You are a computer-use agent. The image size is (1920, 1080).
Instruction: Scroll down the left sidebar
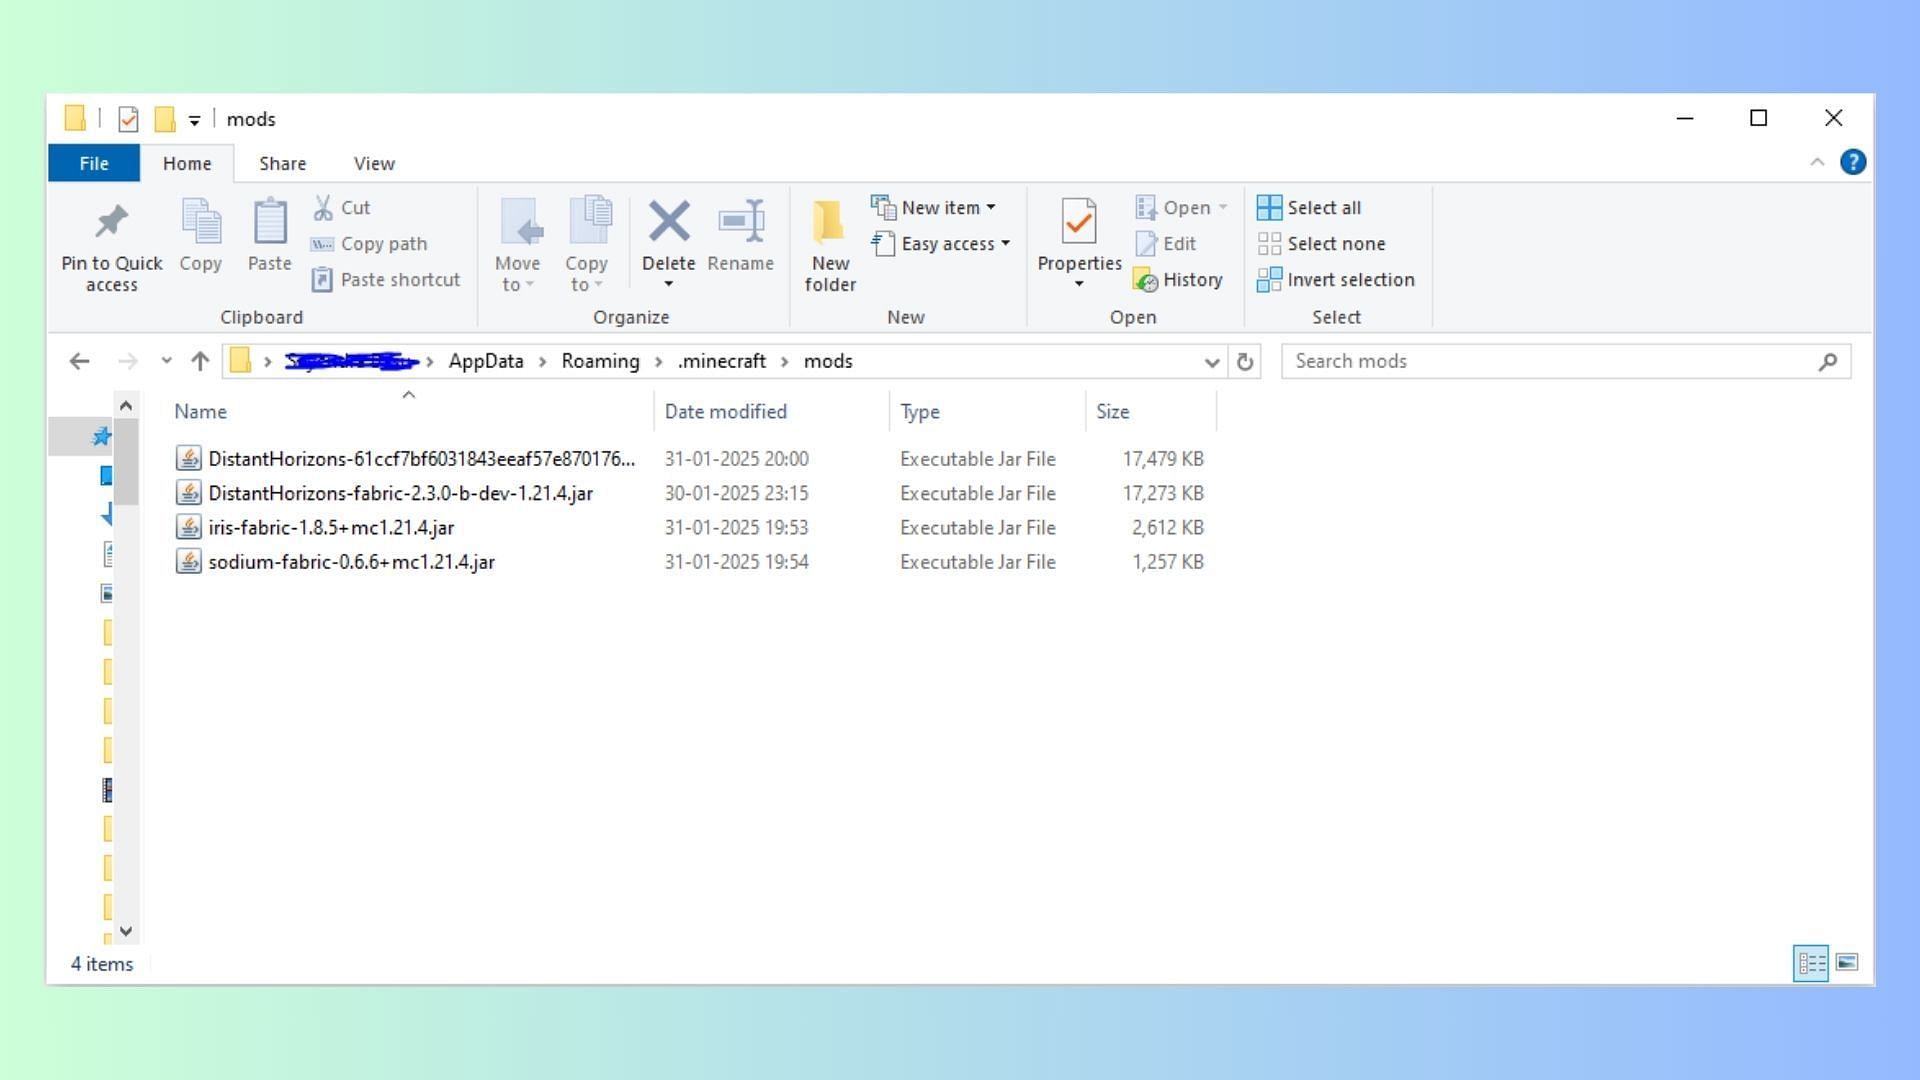tap(125, 931)
